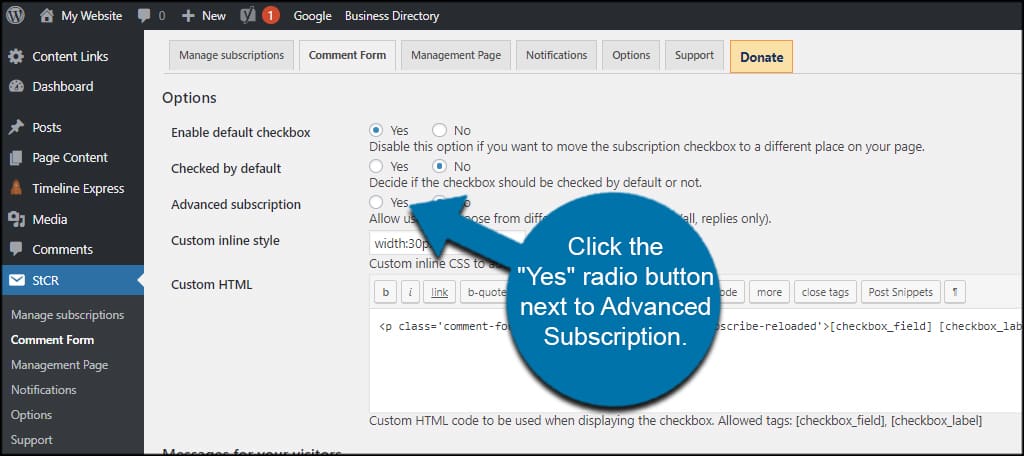Click the Post Snippets editor button
Image resolution: width=1024 pixels, height=456 pixels.
coord(900,292)
